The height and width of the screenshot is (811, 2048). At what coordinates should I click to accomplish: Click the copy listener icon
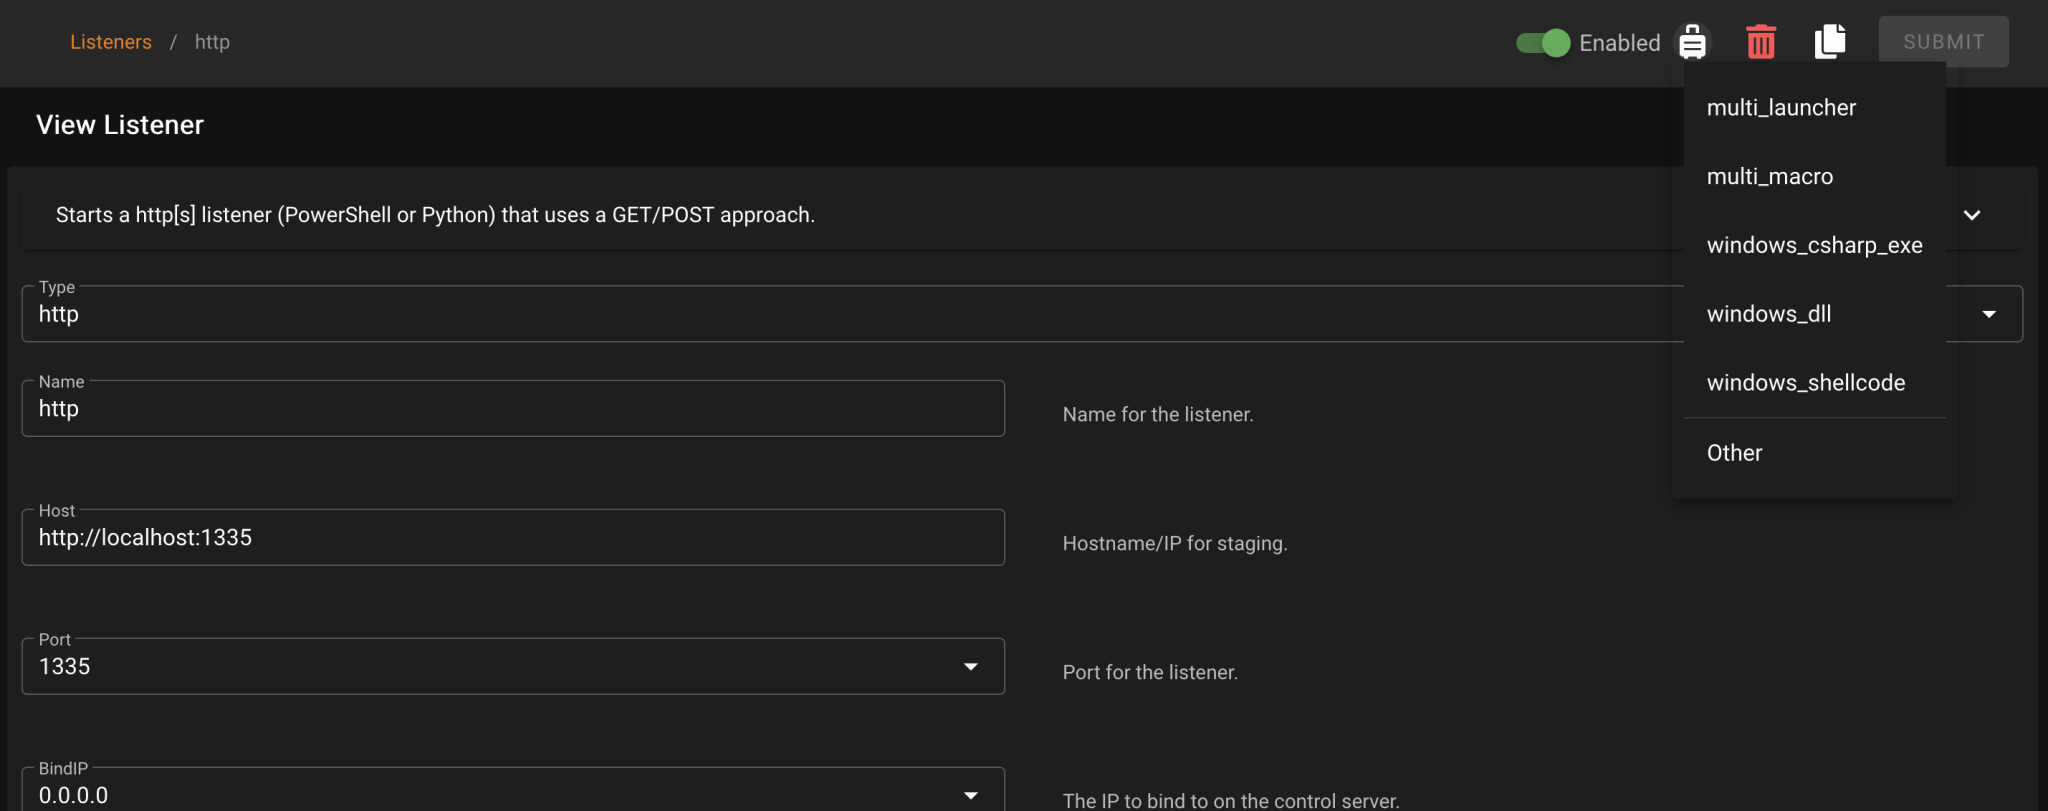pyautogui.click(x=1830, y=42)
